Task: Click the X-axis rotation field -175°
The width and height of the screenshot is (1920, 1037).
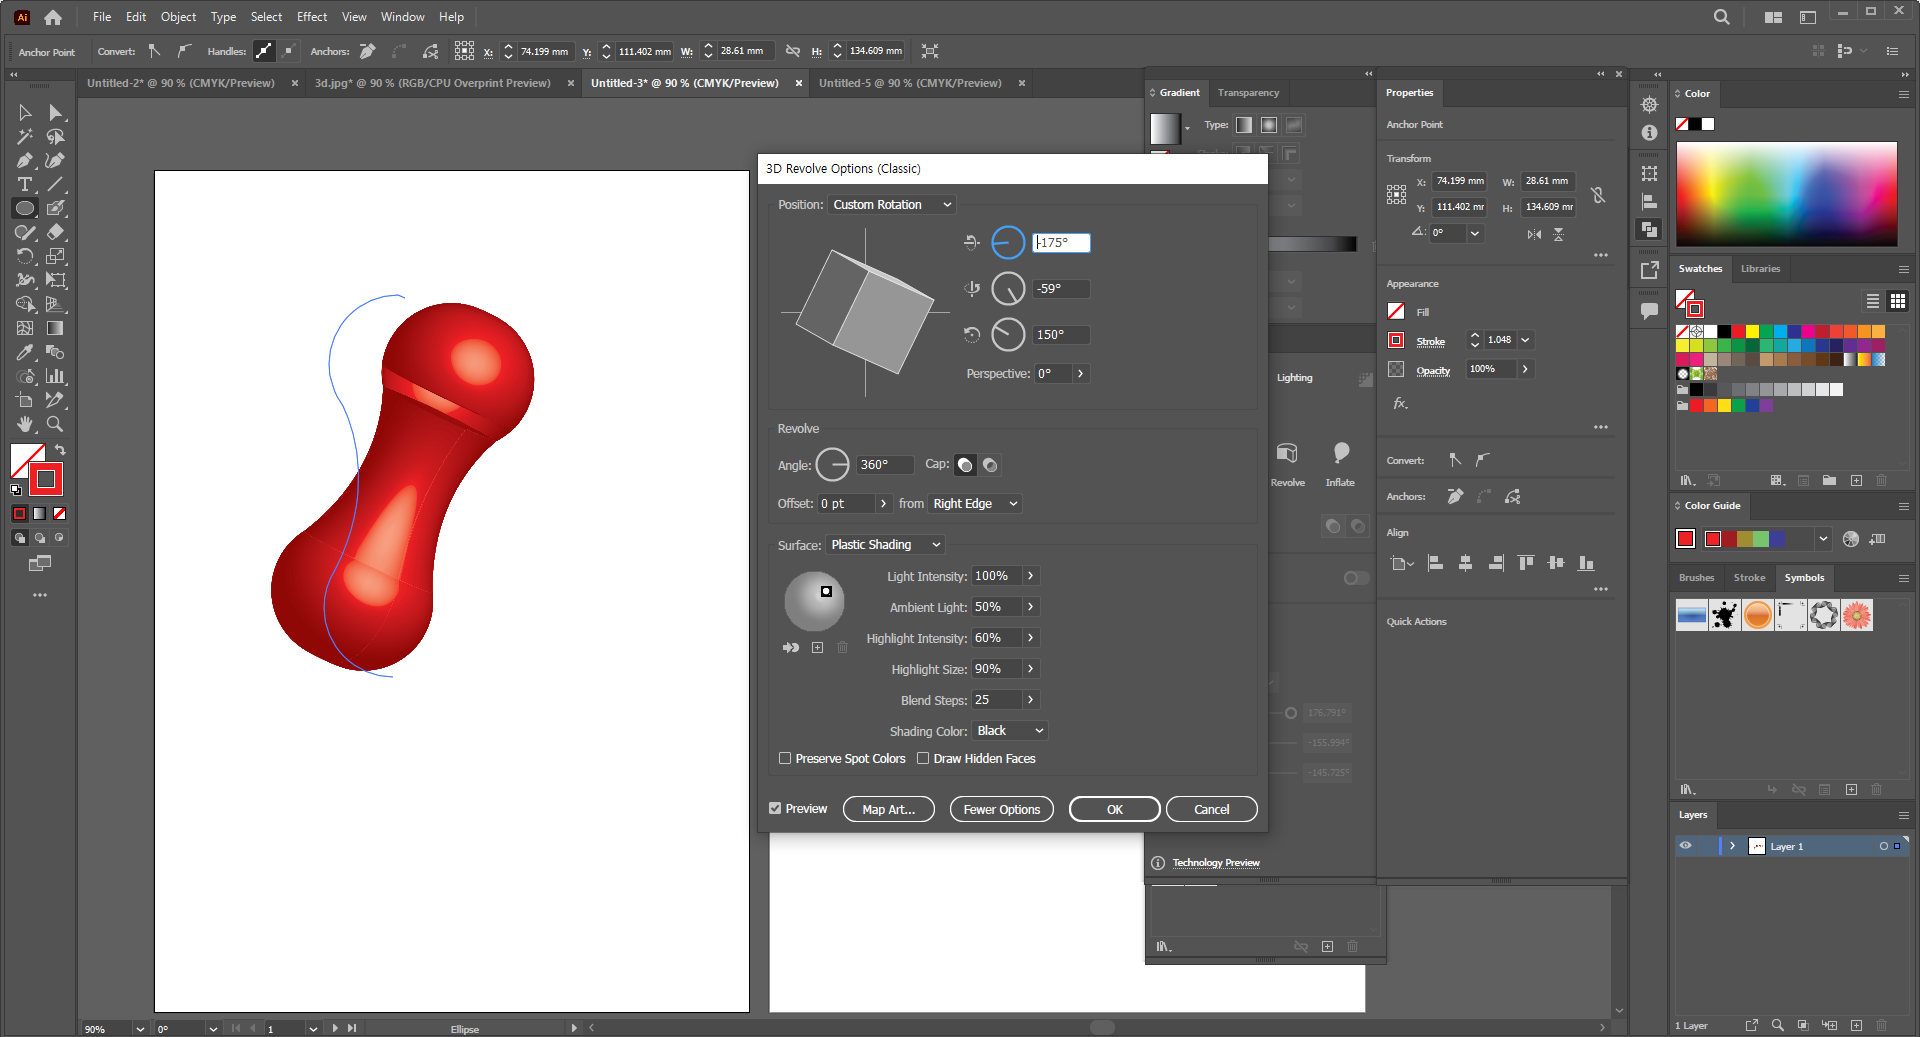Action: [x=1061, y=243]
